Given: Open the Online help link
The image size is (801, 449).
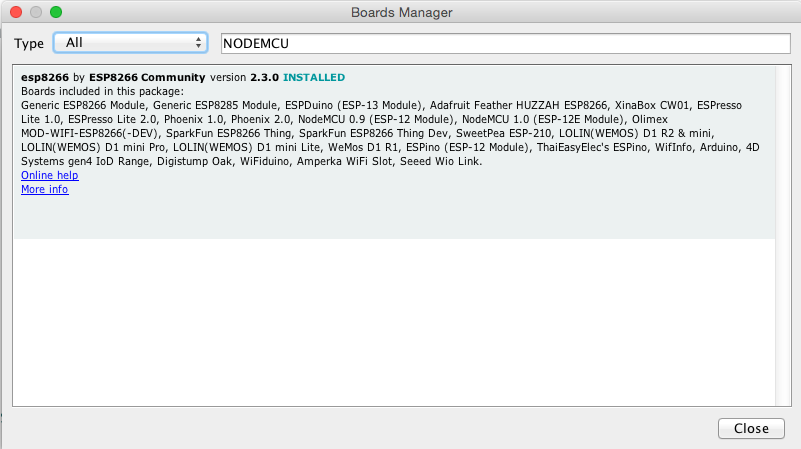Looking at the screenshot, I should 50,175.
